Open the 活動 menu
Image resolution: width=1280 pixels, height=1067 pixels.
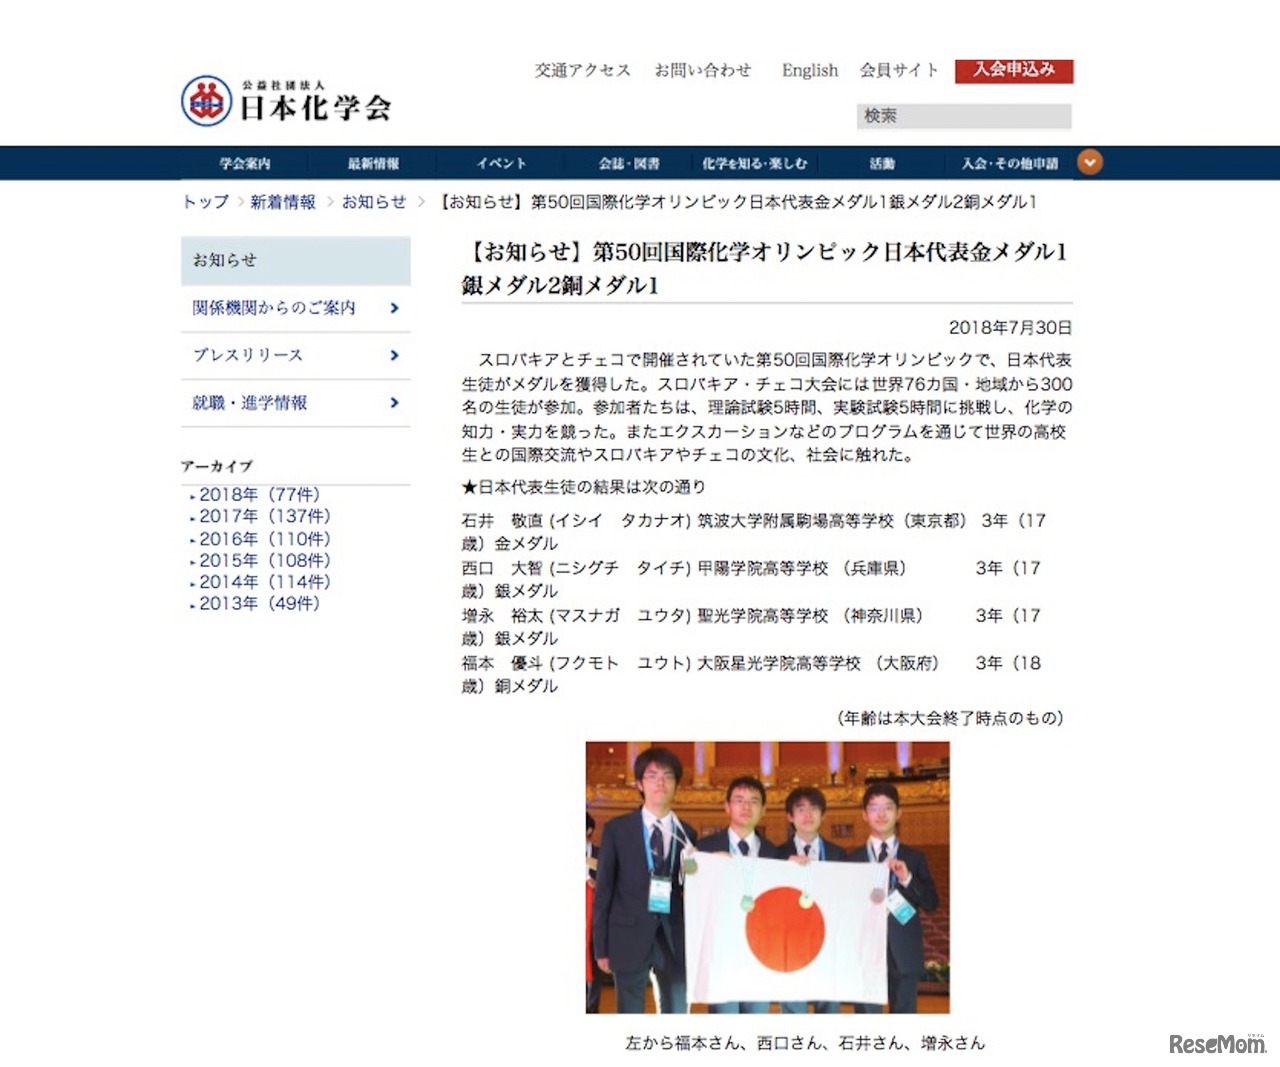tap(882, 163)
